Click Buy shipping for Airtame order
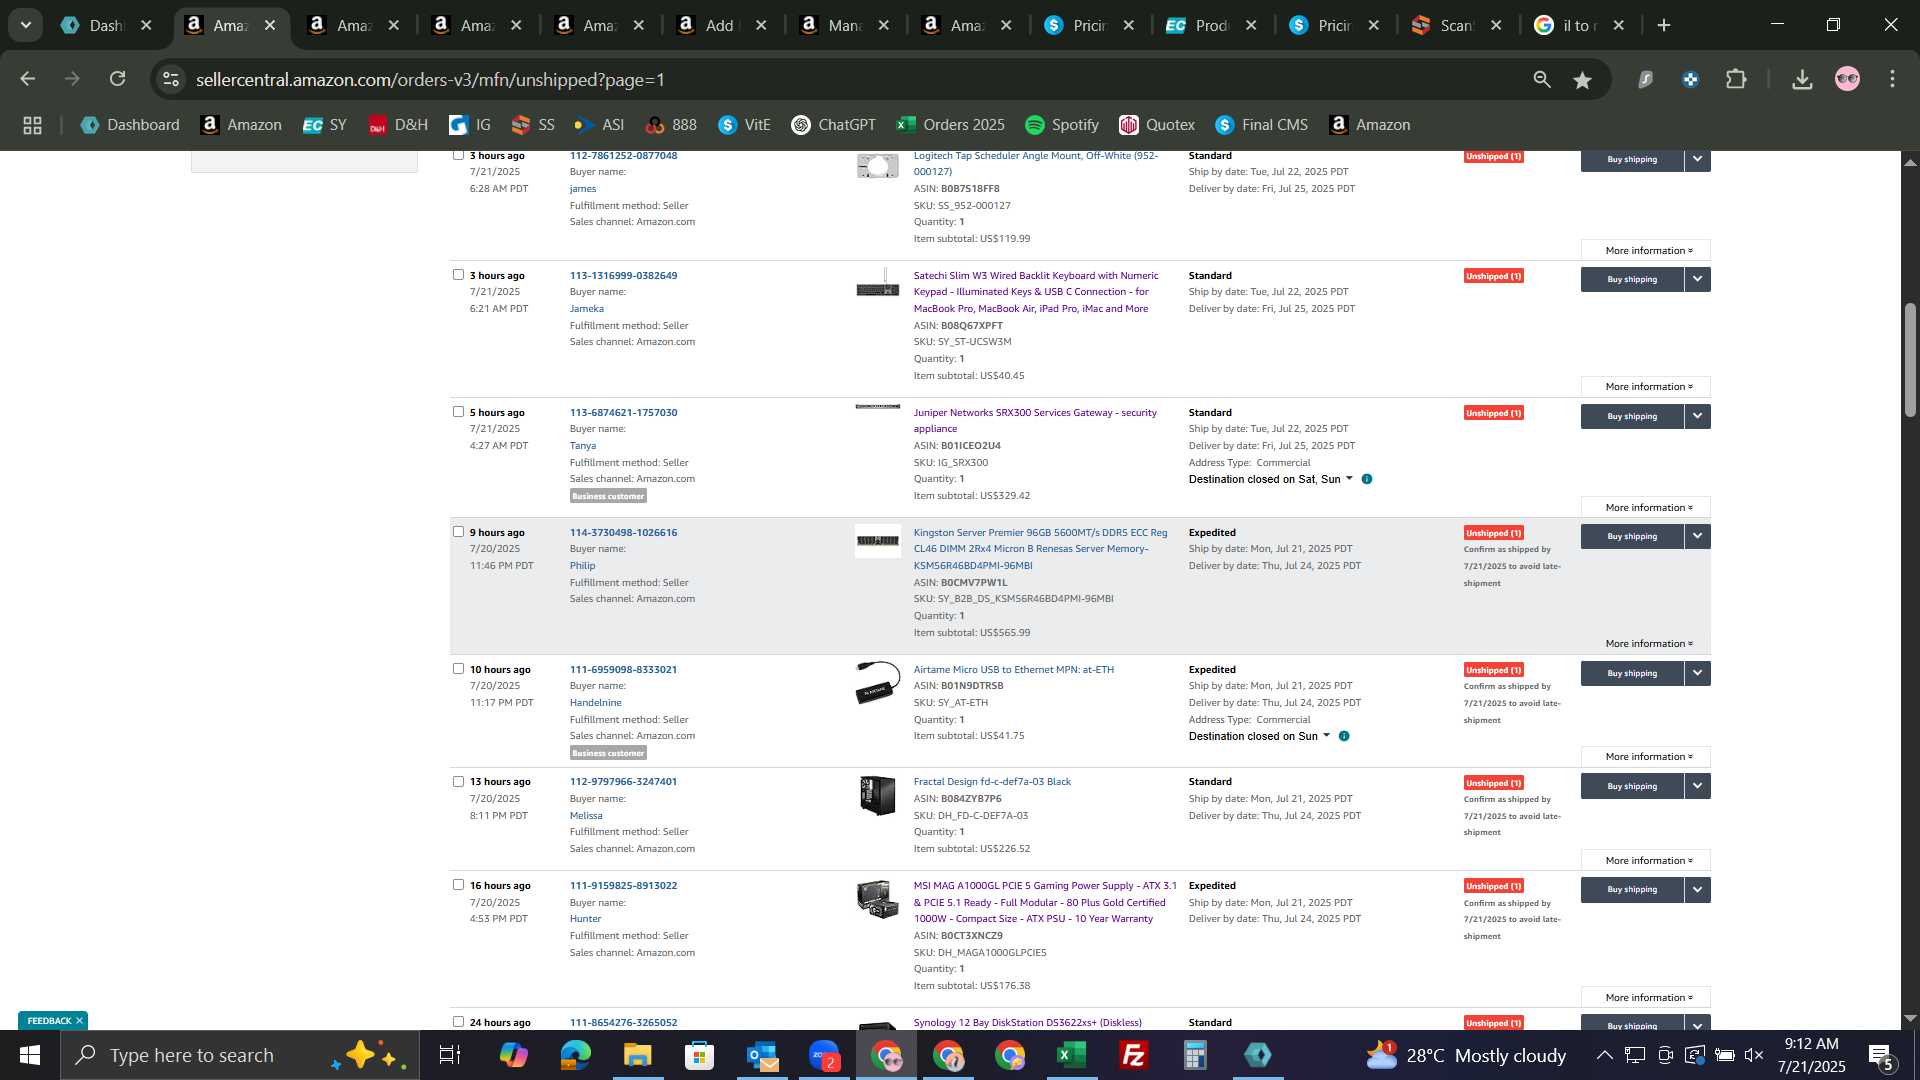Viewport: 1920px width, 1080px height. coord(1632,673)
